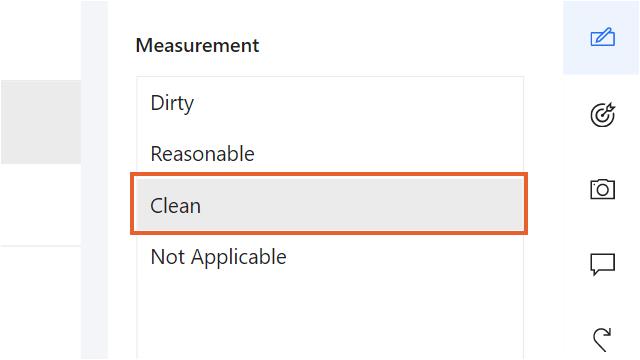
Task: Take a photo with sidebar camera
Action: click(602, 189)
